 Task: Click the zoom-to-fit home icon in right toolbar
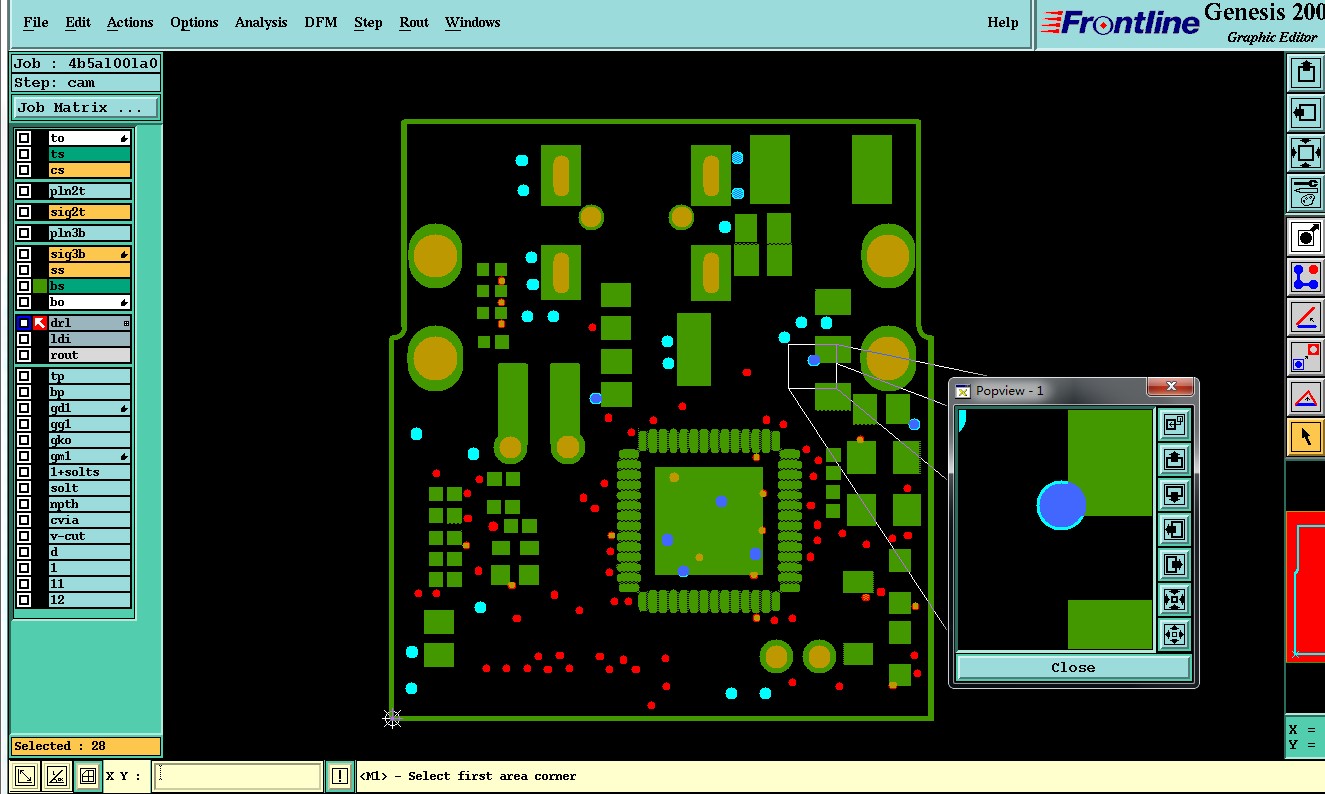pos(1305,153)
